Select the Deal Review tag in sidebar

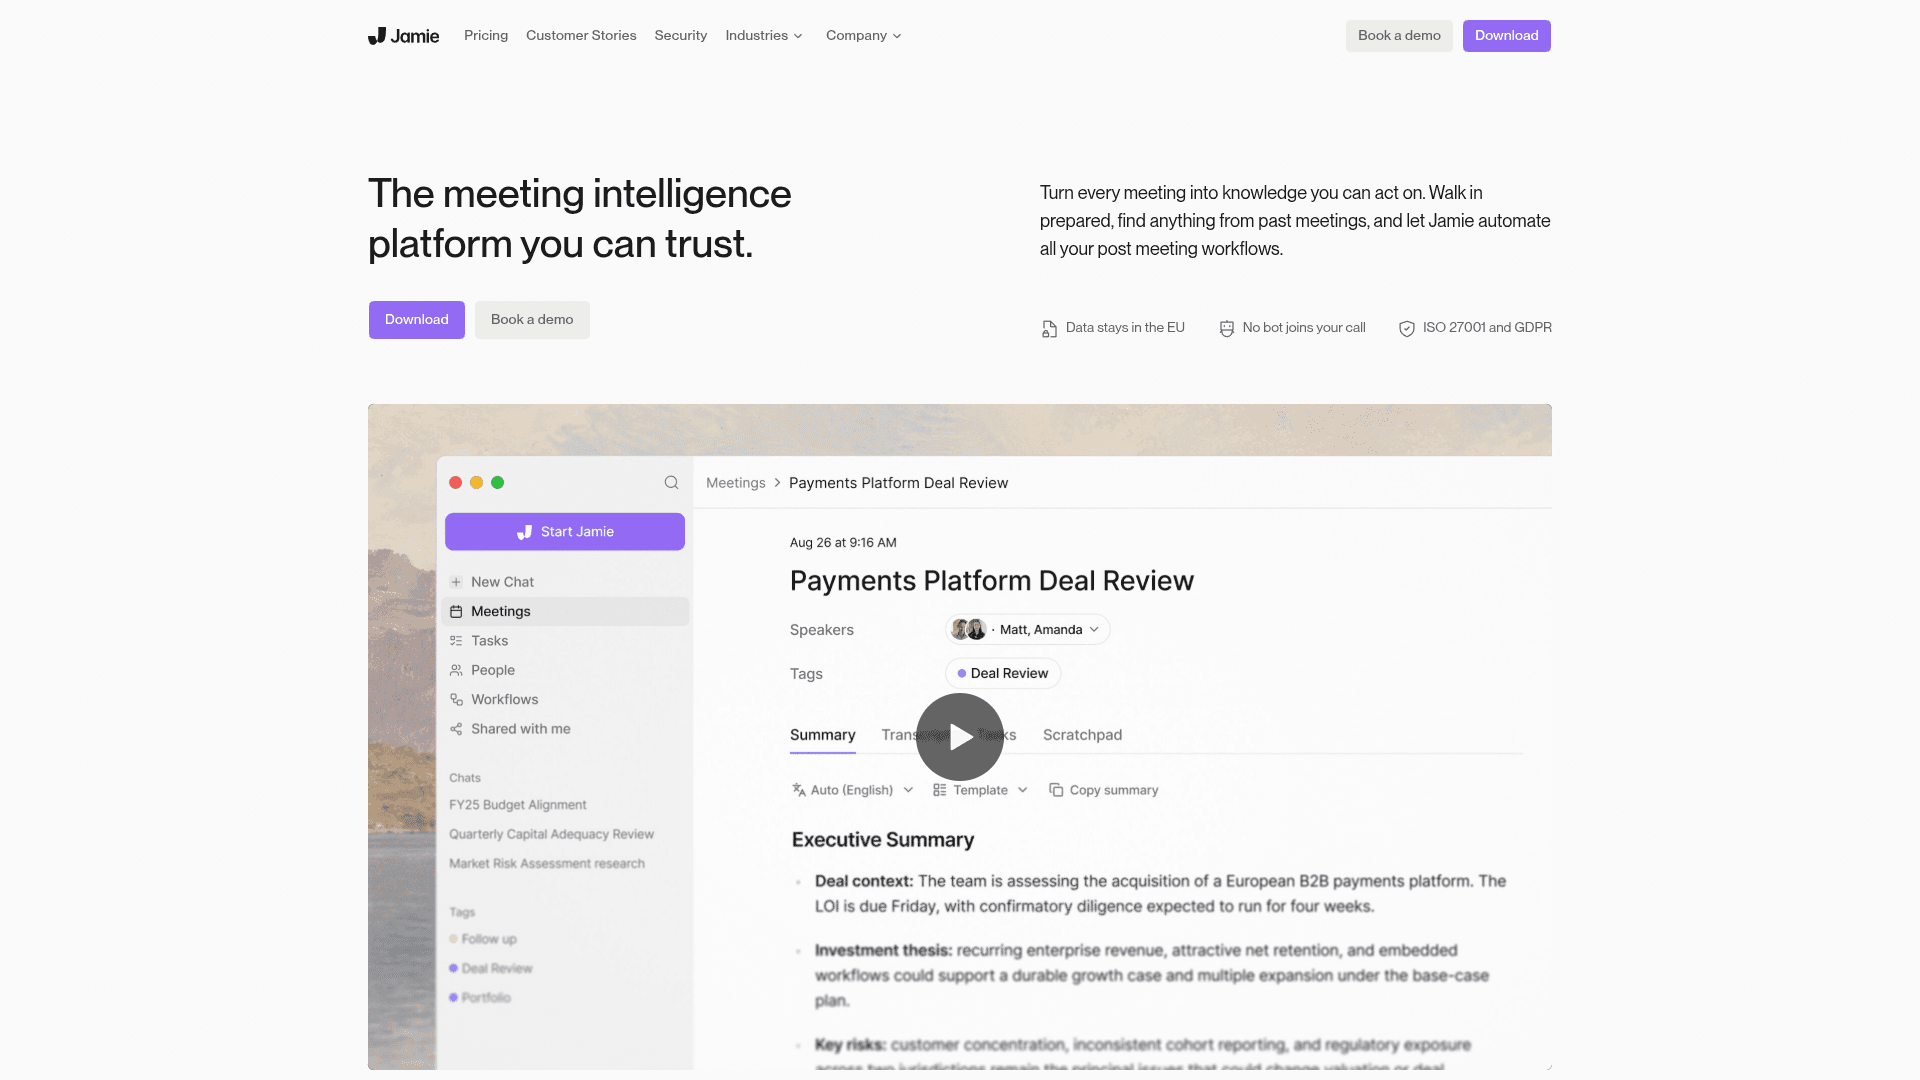coord(491,969)
